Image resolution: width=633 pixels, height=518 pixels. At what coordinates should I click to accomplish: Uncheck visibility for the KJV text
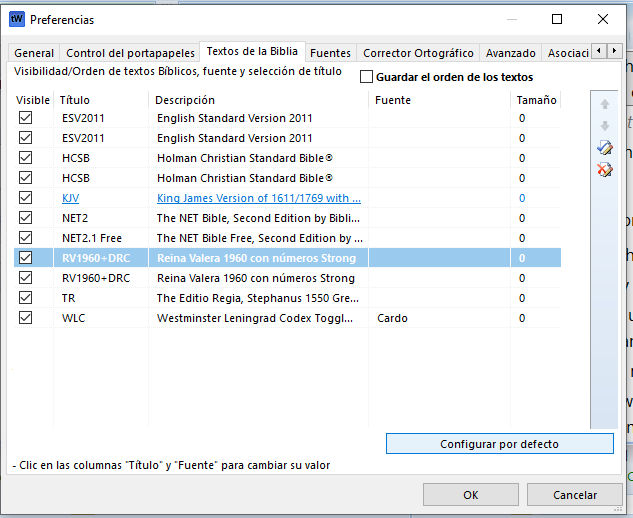pos(26,198)
